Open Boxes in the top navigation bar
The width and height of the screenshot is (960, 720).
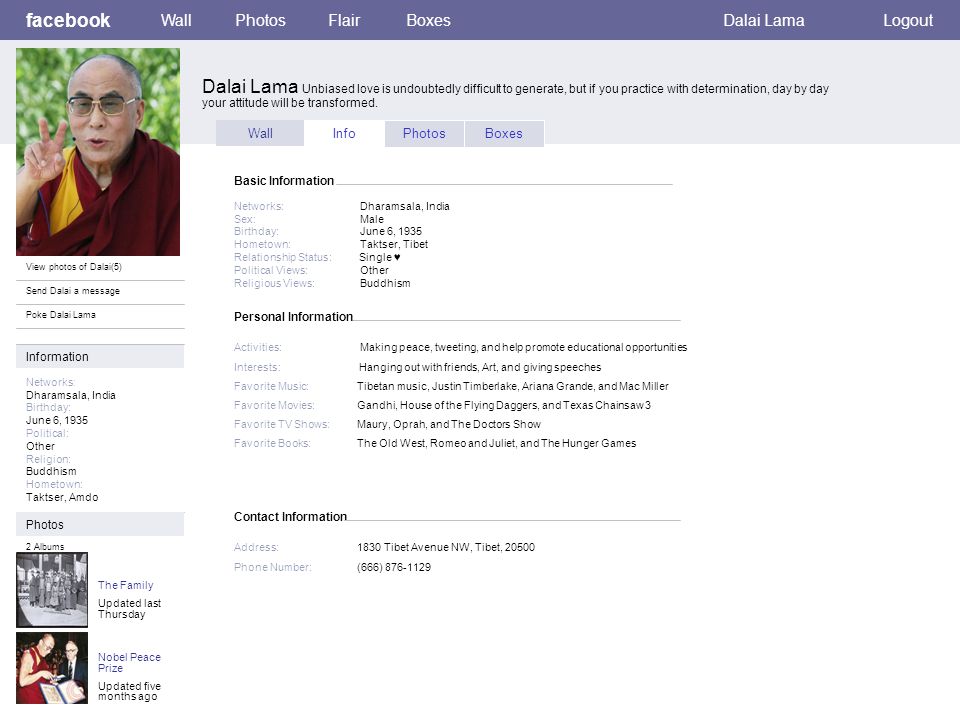[x=428, y=20]
